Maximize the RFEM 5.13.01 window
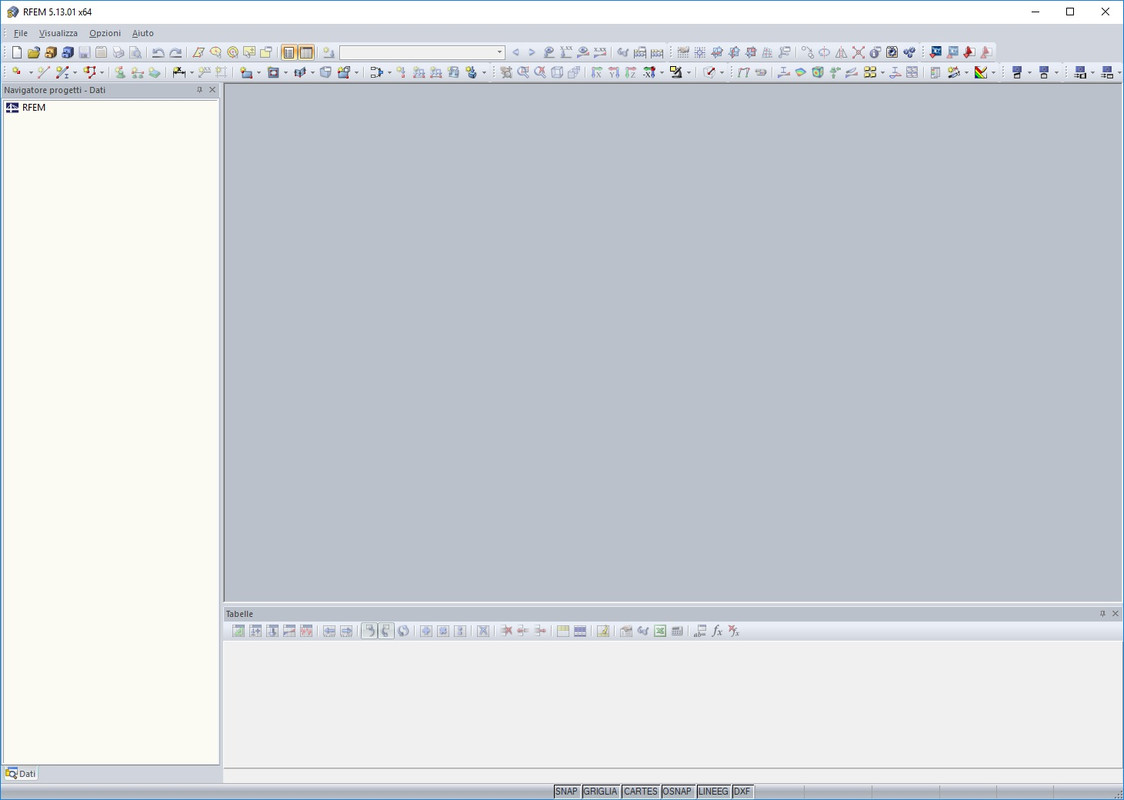 pyautogui.click(x=1070, y=11)
